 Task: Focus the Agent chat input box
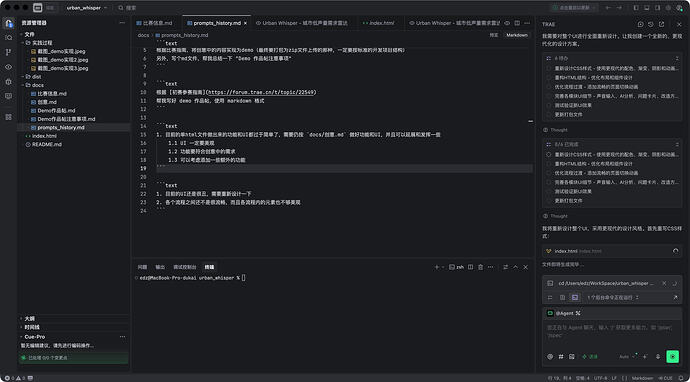tap(612, 331)
